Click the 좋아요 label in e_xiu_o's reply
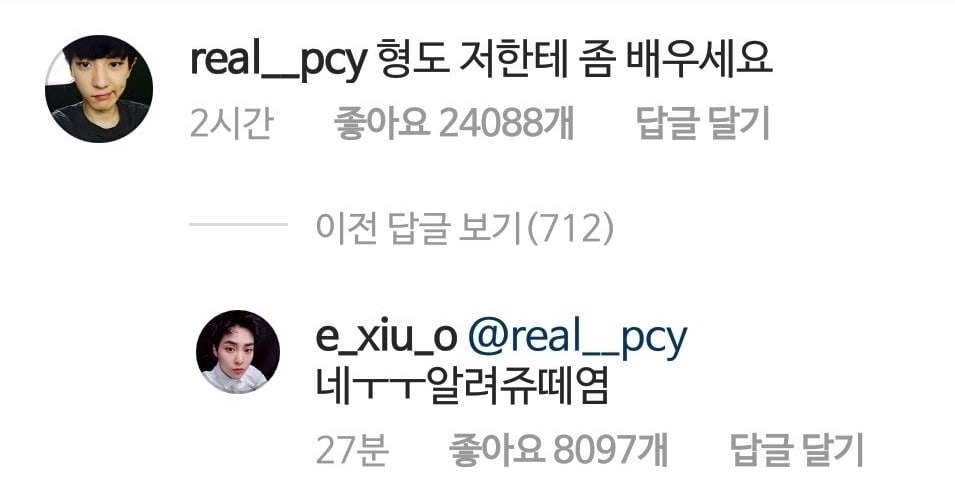The width and height of the screenshot is (955, 502). 496,450
